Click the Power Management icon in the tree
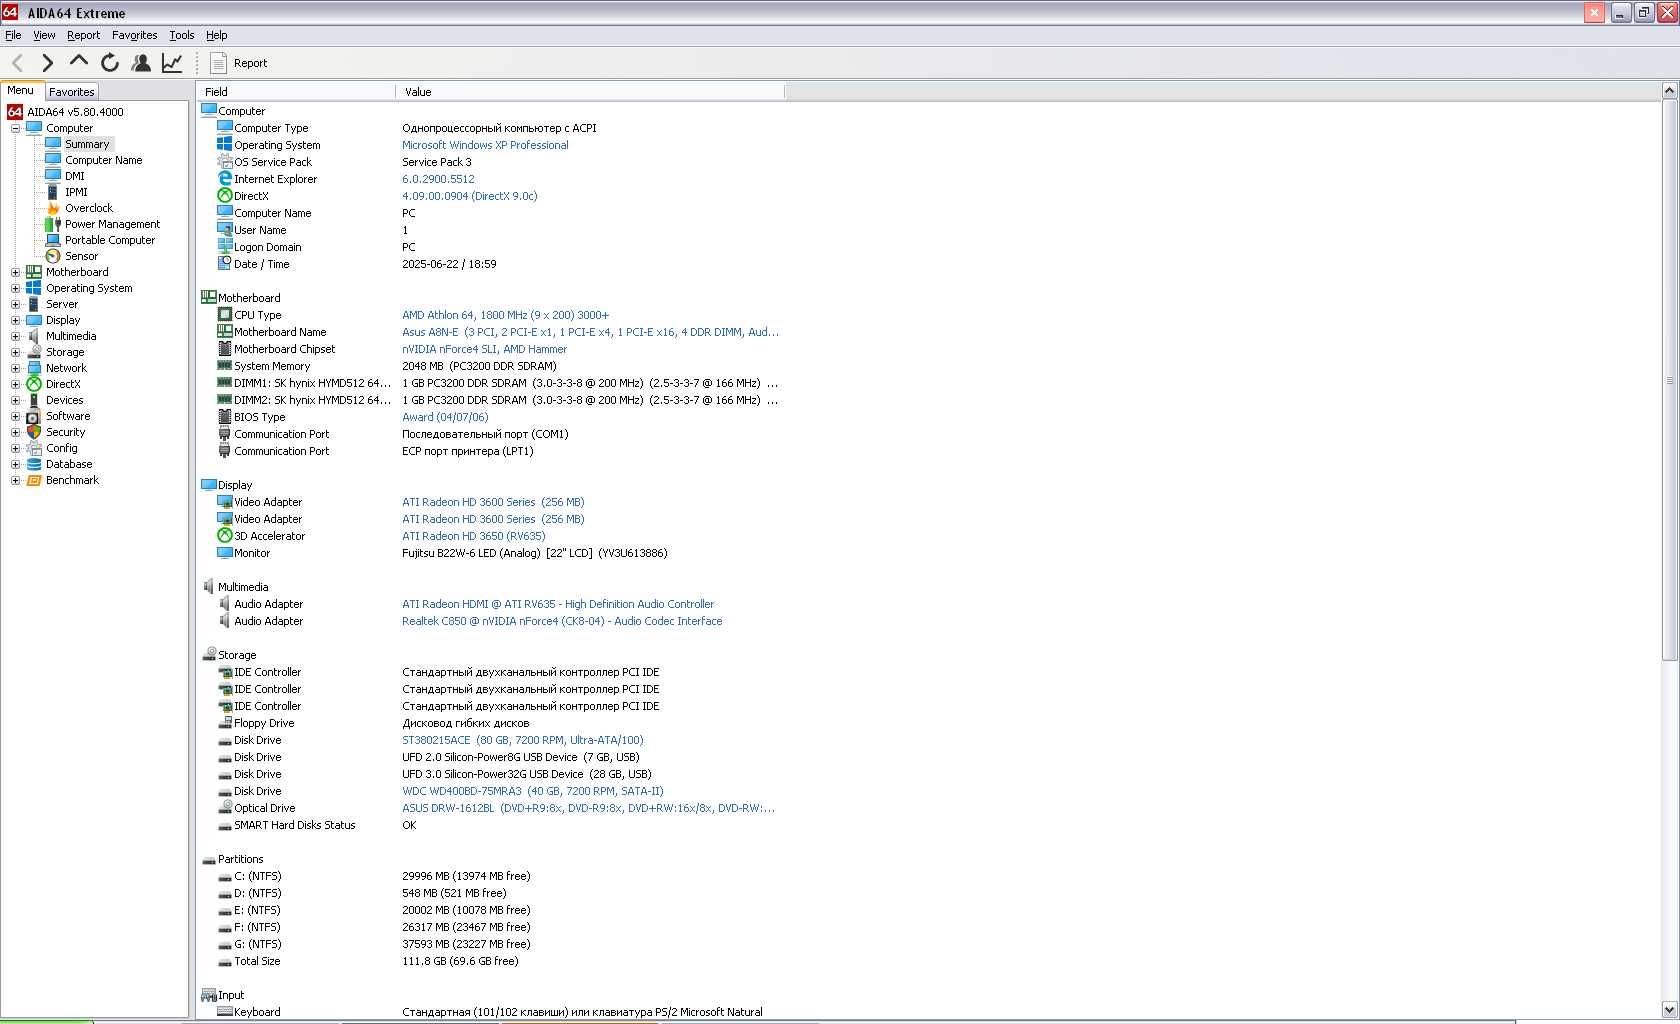1680x1024 pixels. [x=53, y=224]
